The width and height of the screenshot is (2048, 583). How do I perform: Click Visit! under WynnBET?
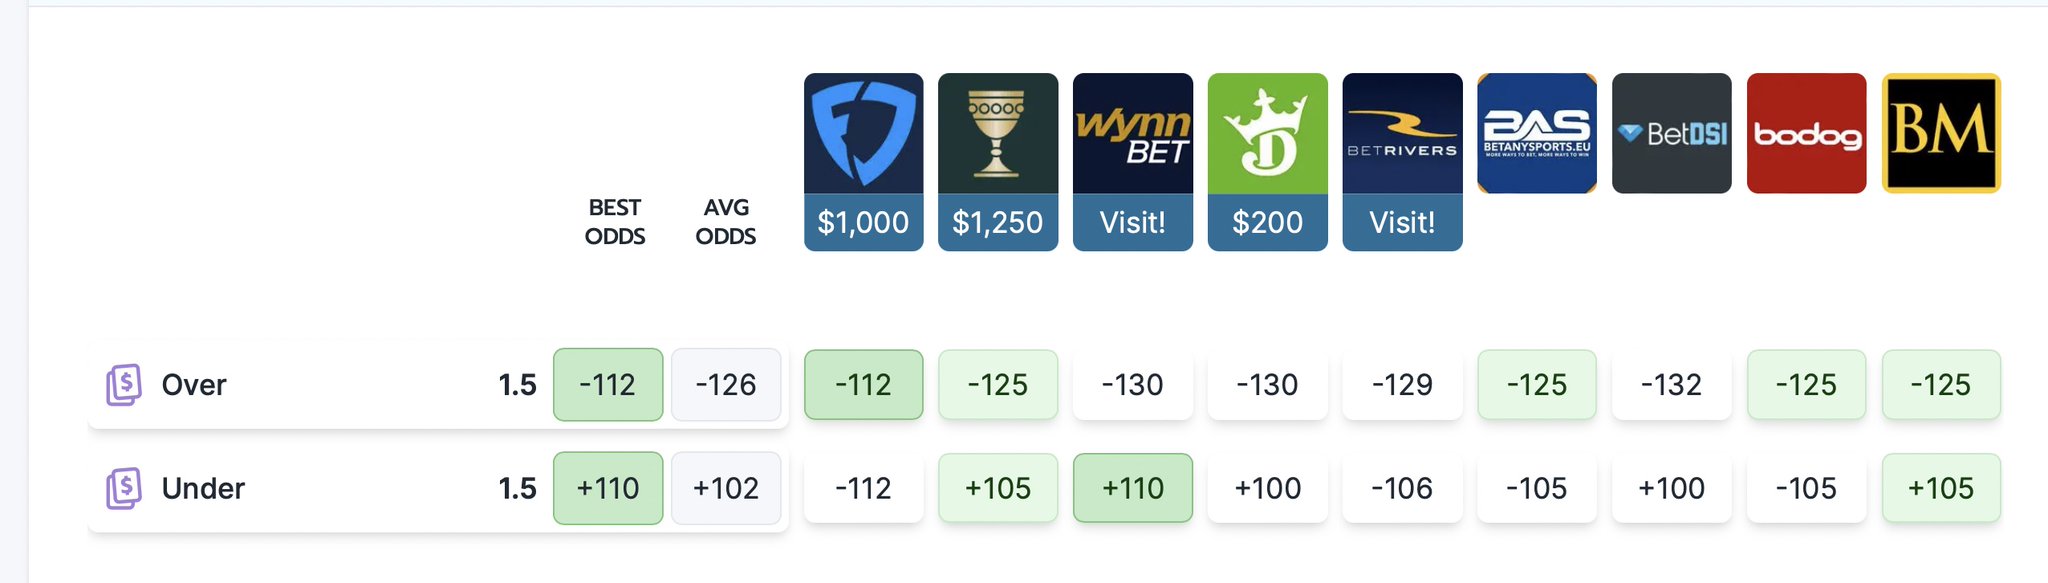[1132, 222]
